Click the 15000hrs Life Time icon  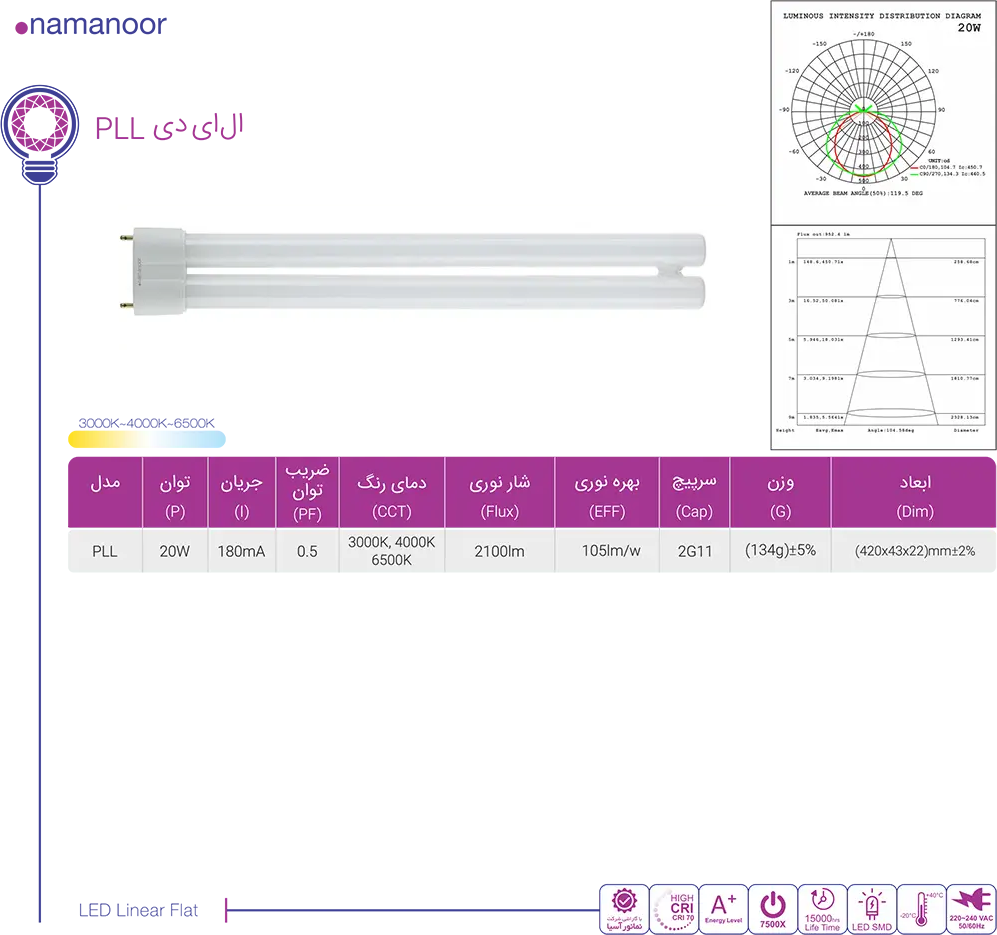pyautogui.click(x=822, y=909)
